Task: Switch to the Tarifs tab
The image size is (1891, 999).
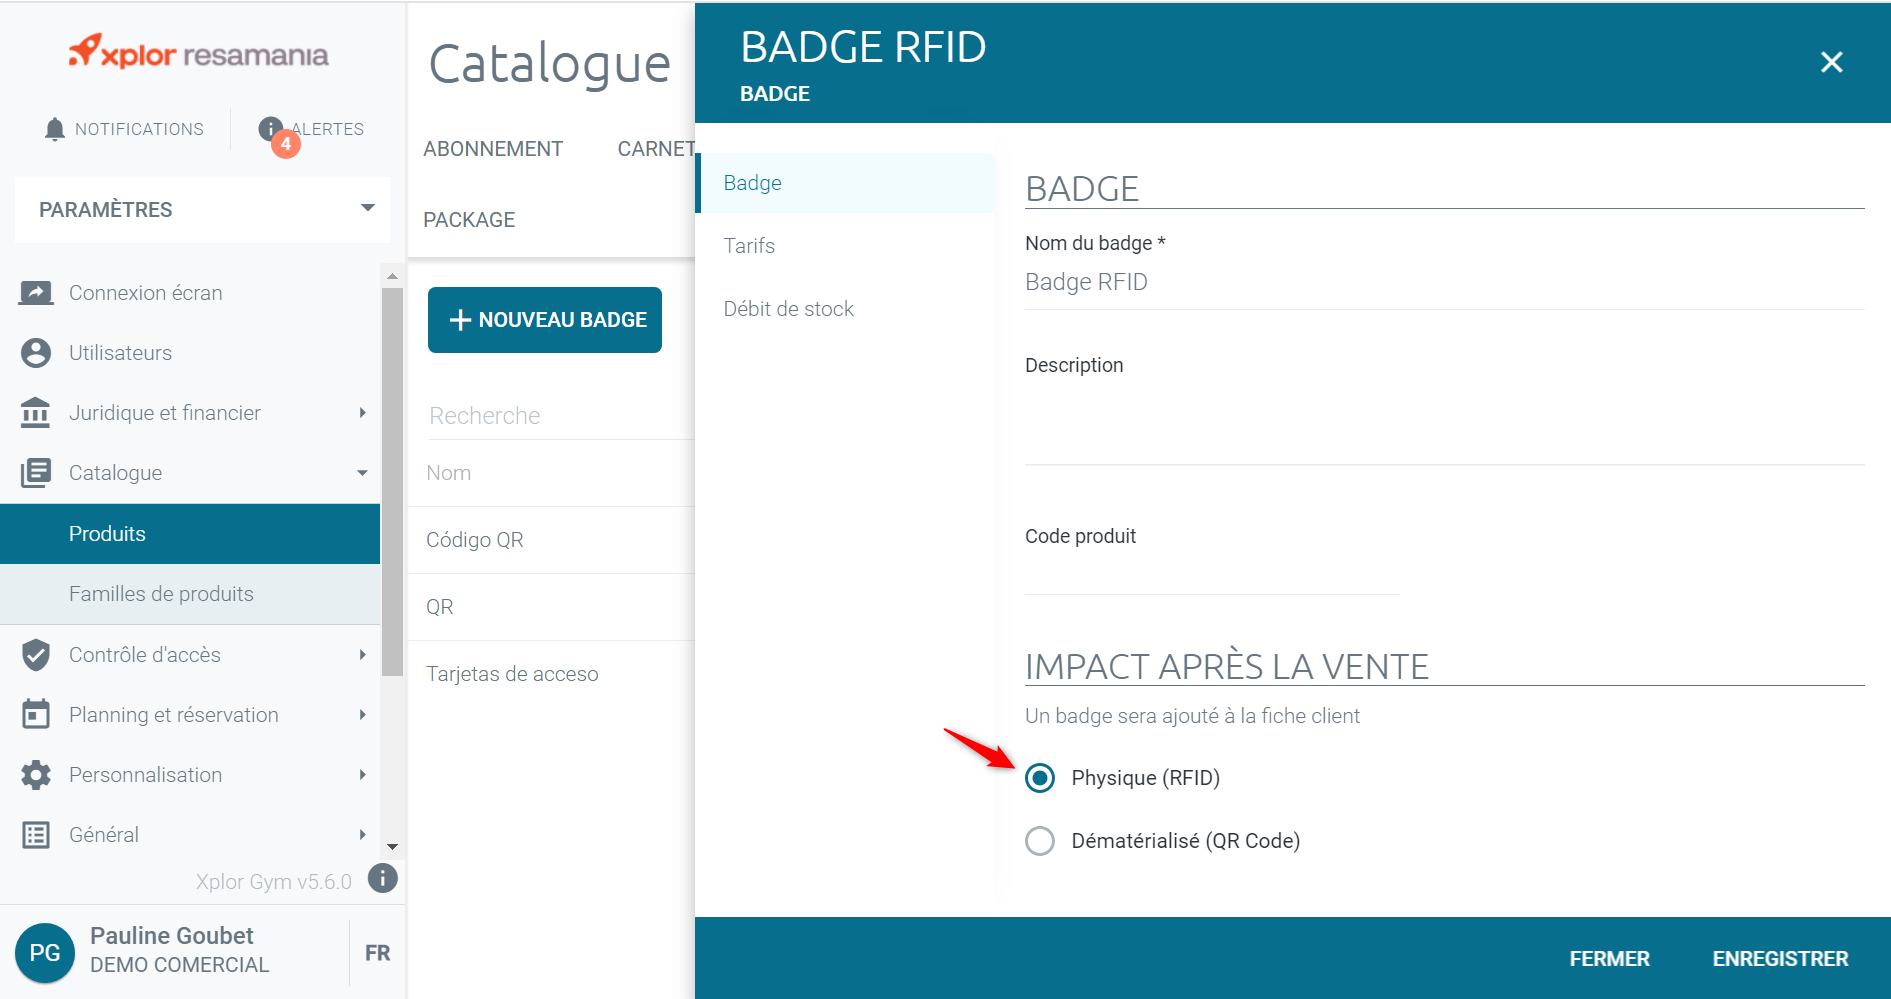Action: click(x=749, y=246)
